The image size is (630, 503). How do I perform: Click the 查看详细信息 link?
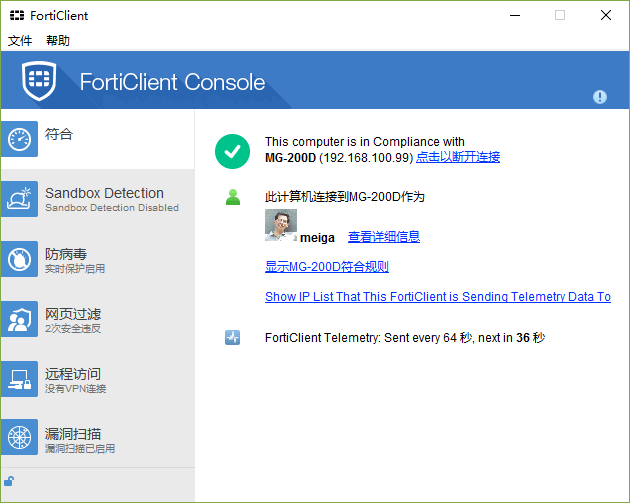tap(384, 237)
